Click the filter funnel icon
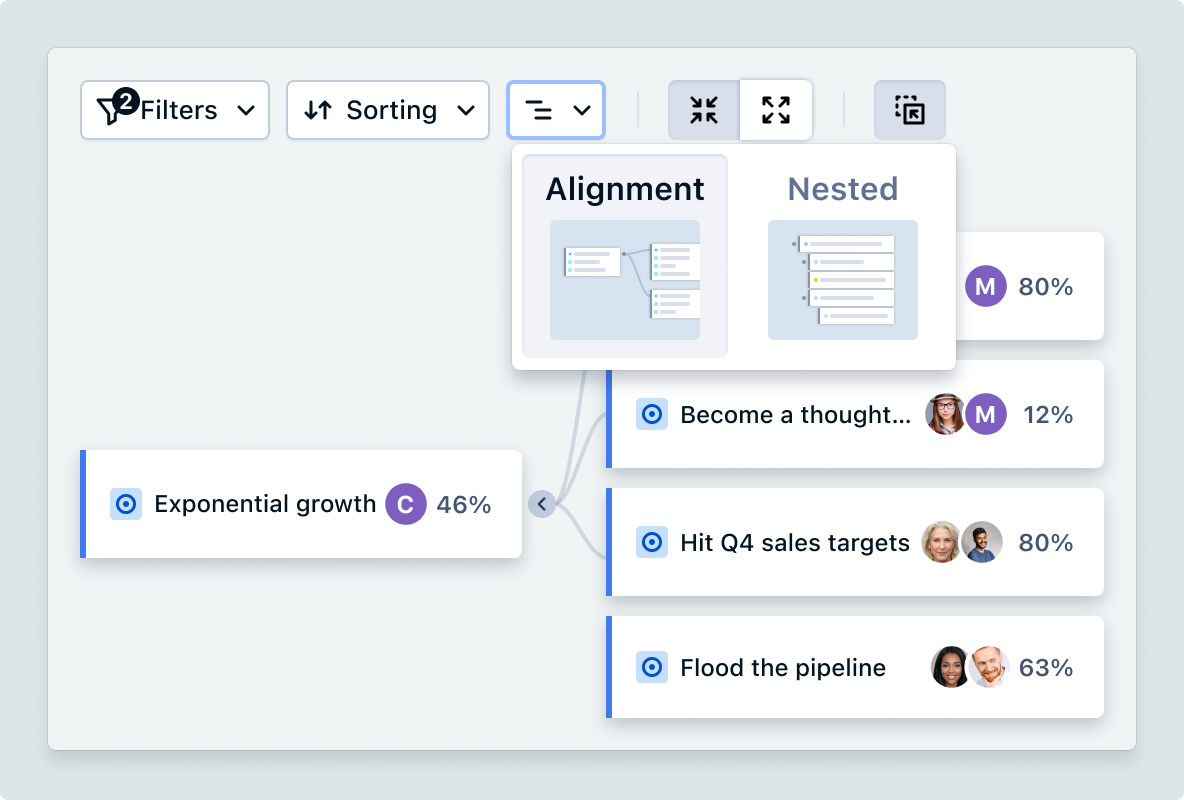This screenshot has width=1184, height=800. (x=110, y=111)
